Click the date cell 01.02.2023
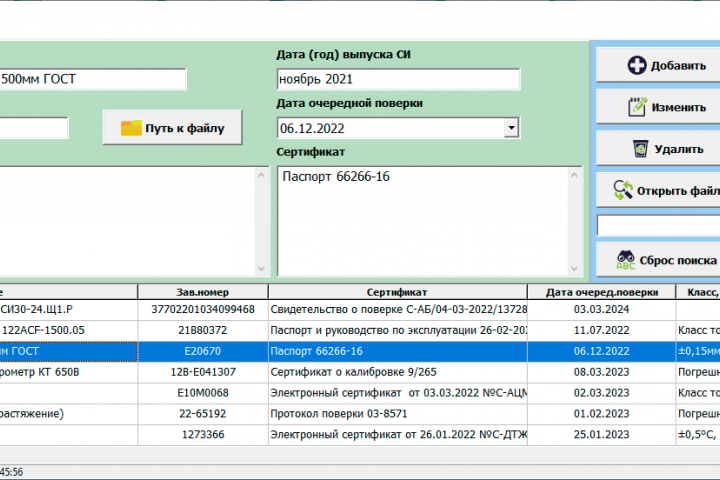The width and height of the screenshot is (720, 480). tap(602, 414)
